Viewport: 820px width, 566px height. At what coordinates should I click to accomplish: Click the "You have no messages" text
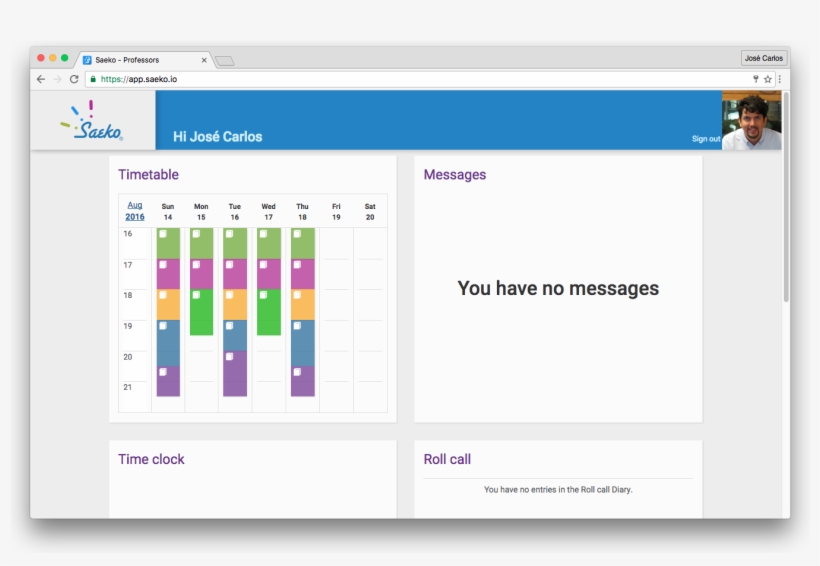click(558, 288)
